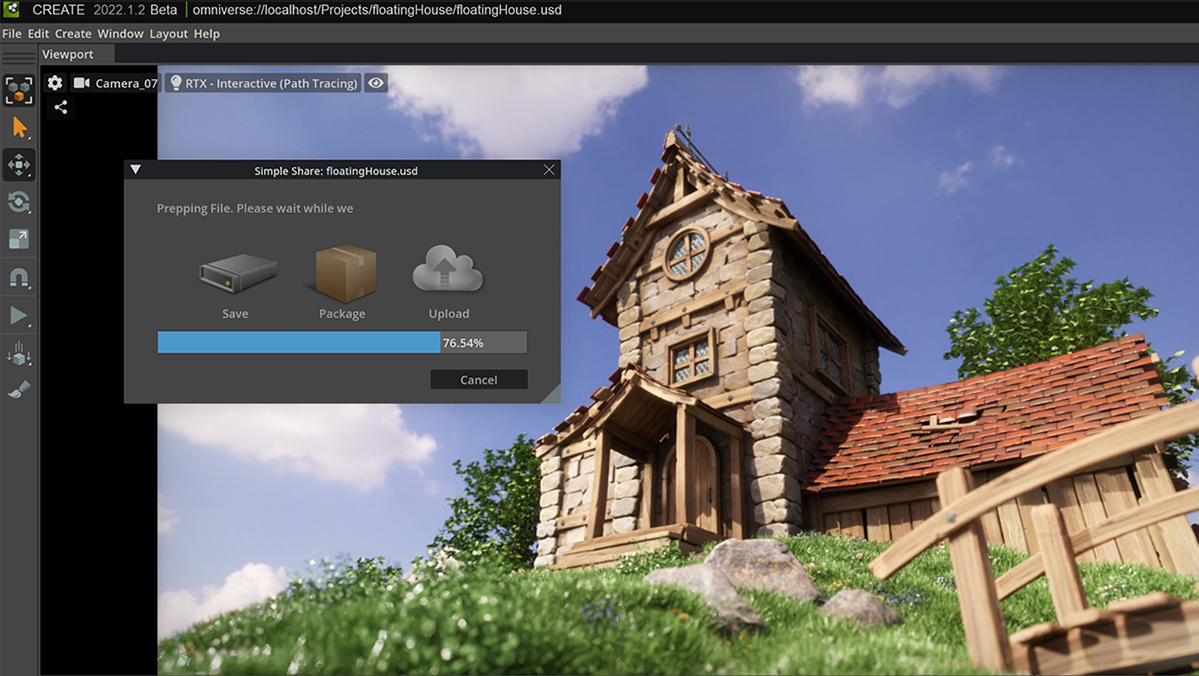Viewport: 1199px width, 676px height.
Task: Click the Share icon in viewport
Action: [61, 107]
